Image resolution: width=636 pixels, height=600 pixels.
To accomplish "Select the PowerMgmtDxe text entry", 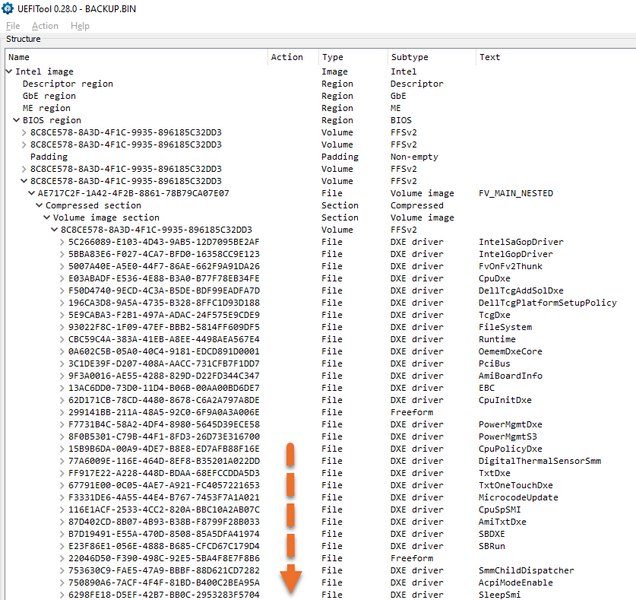I will click(510, 424).
